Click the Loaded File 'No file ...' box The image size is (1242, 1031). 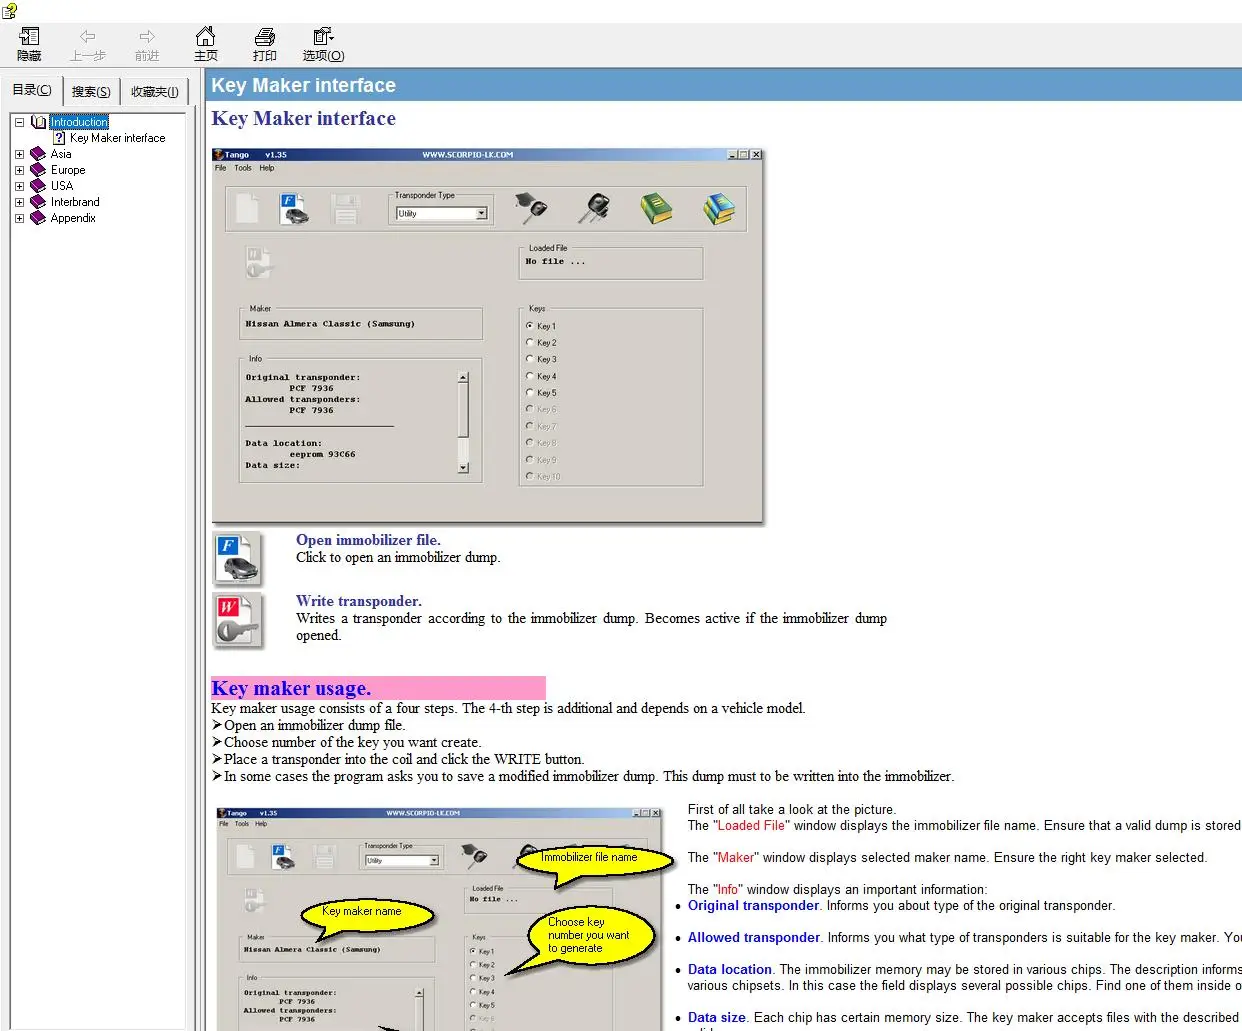point(611,263)
